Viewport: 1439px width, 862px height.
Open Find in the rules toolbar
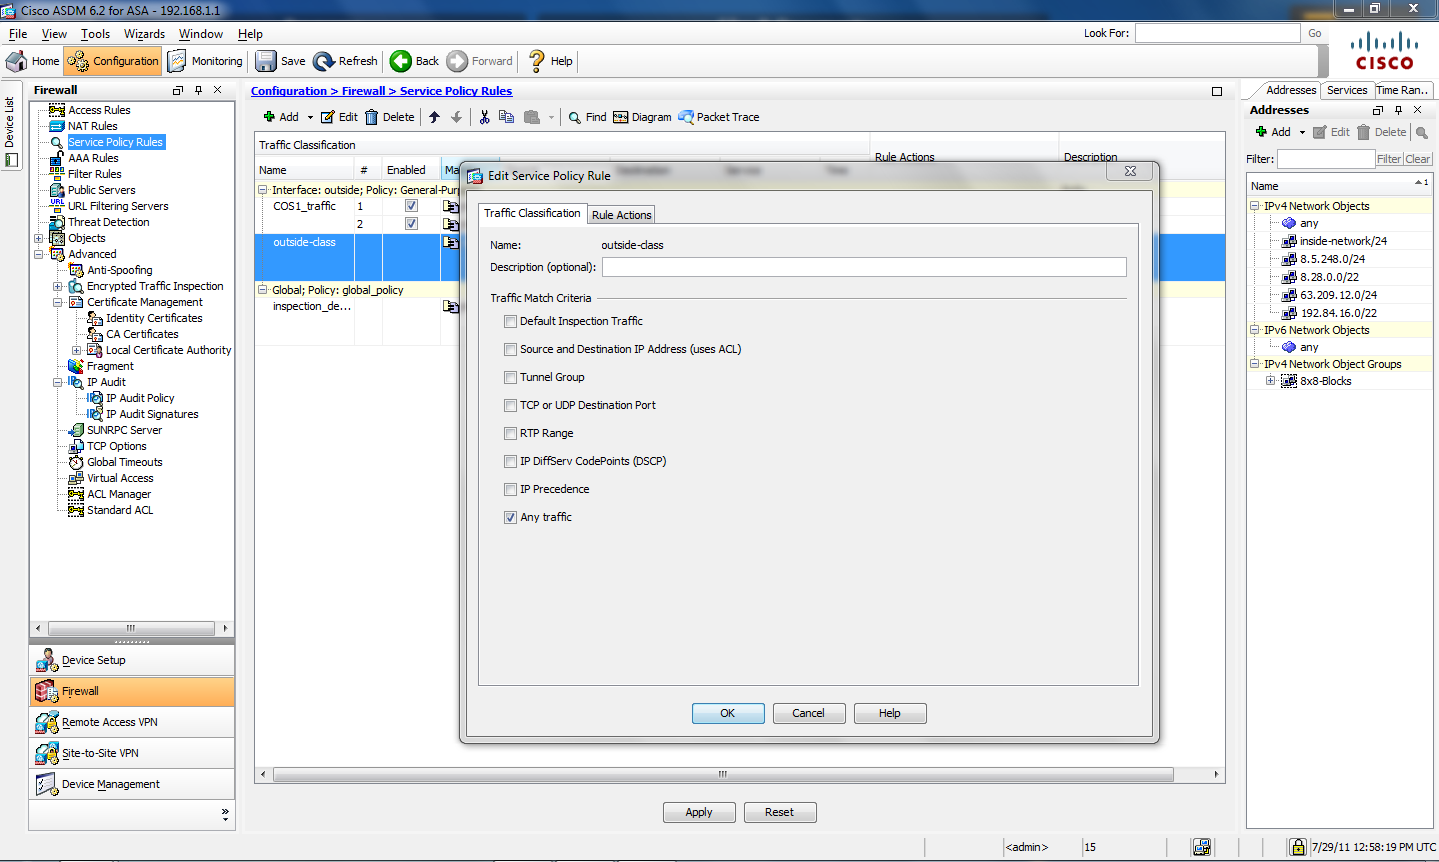coord(587,117)
